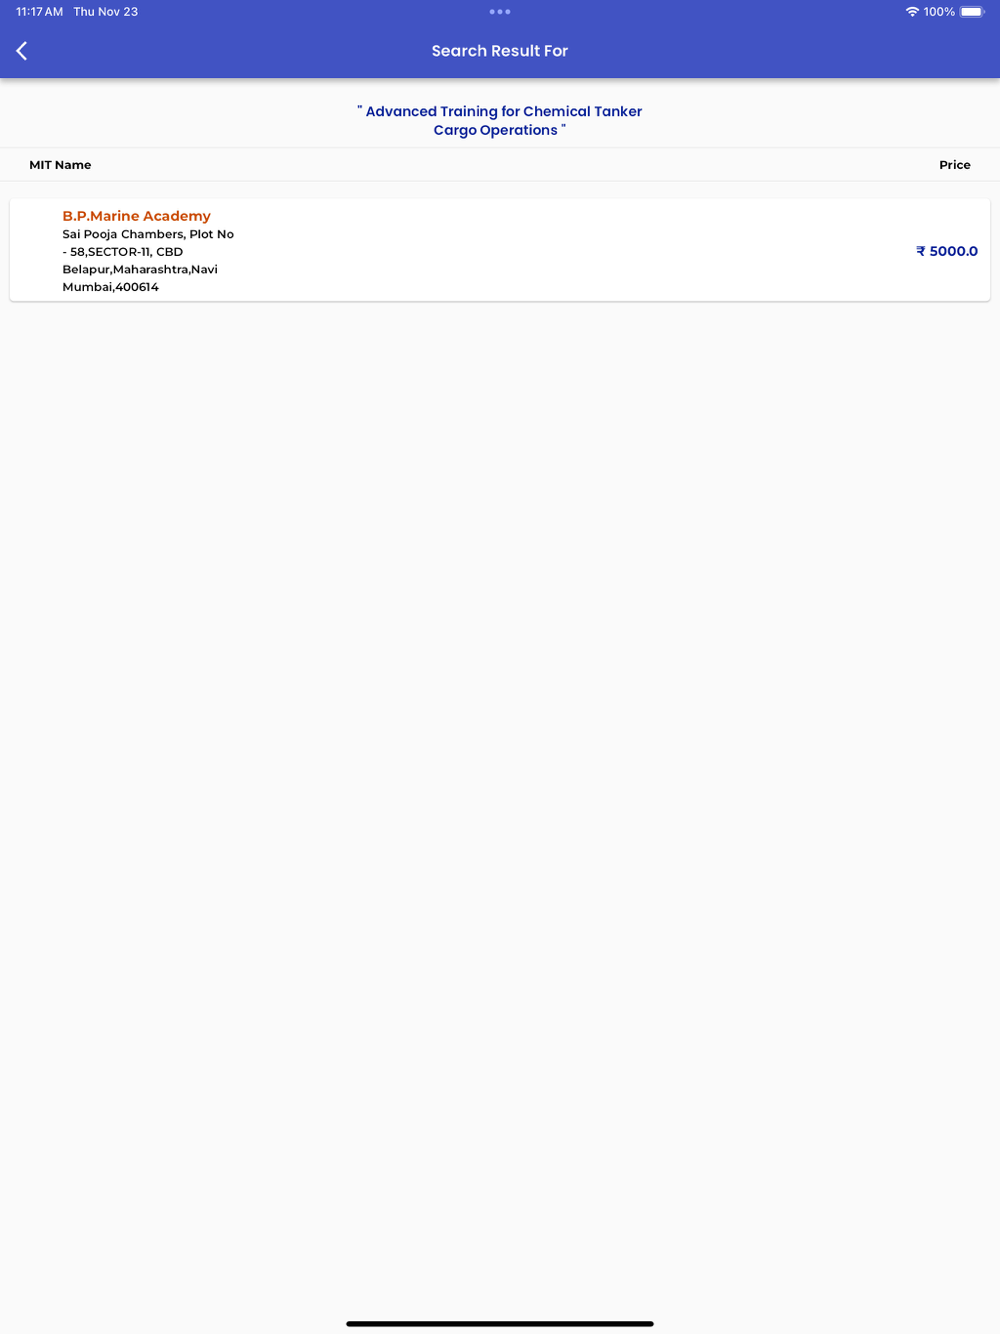Go back using the header arrow

click(22, 51)
